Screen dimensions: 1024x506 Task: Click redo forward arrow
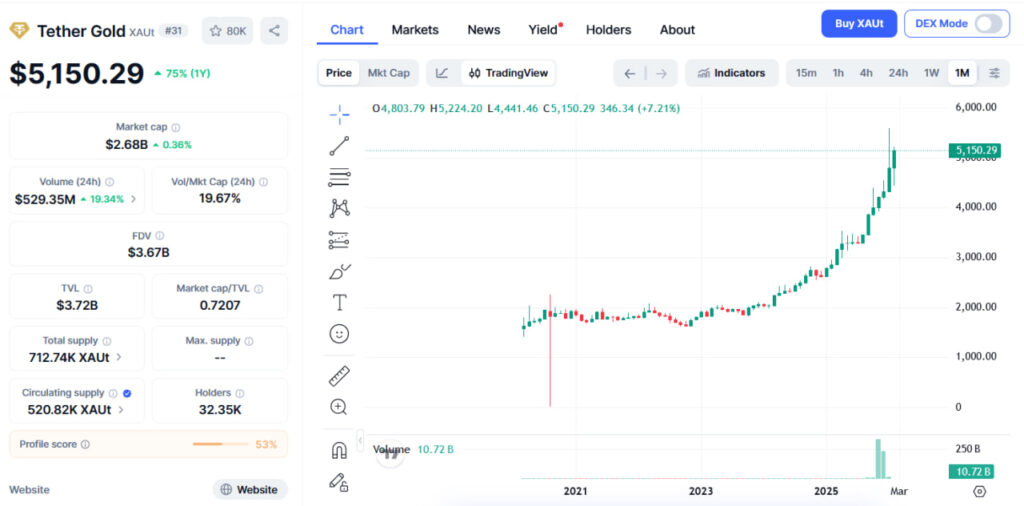pos(661,73)
